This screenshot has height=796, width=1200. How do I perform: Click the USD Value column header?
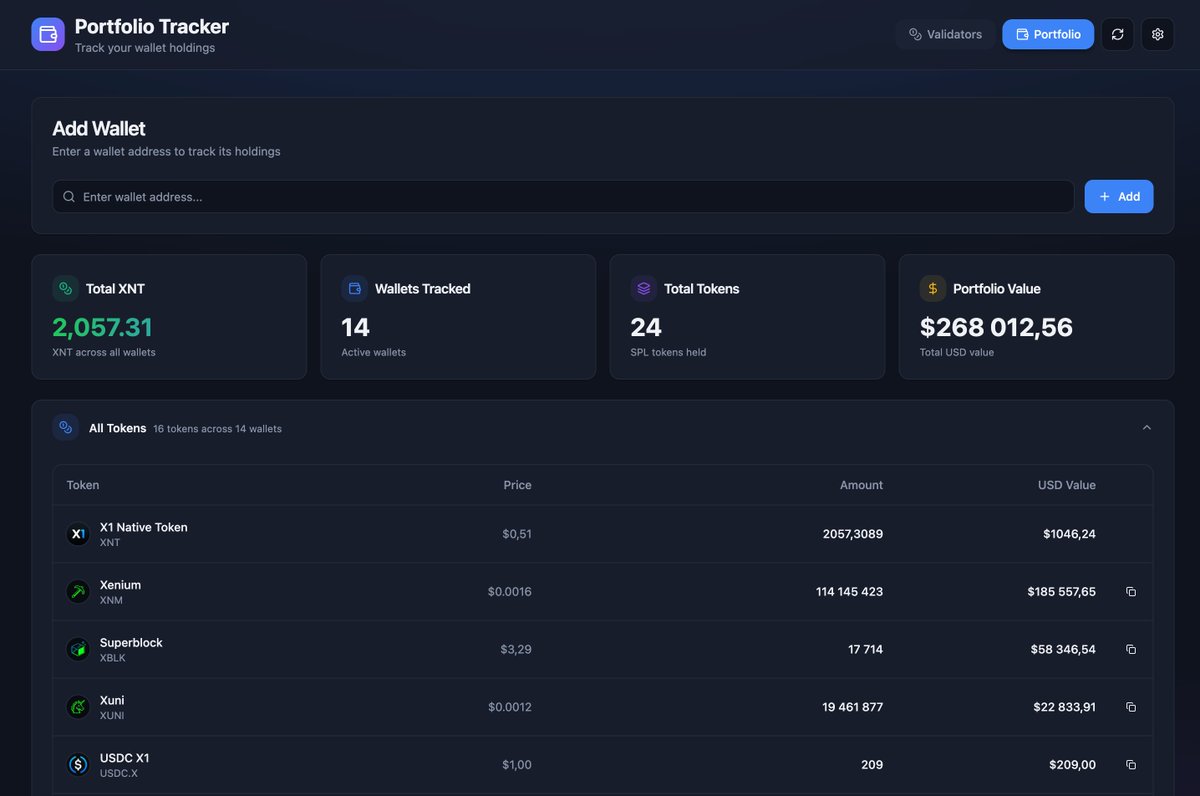click(1067, 485)
